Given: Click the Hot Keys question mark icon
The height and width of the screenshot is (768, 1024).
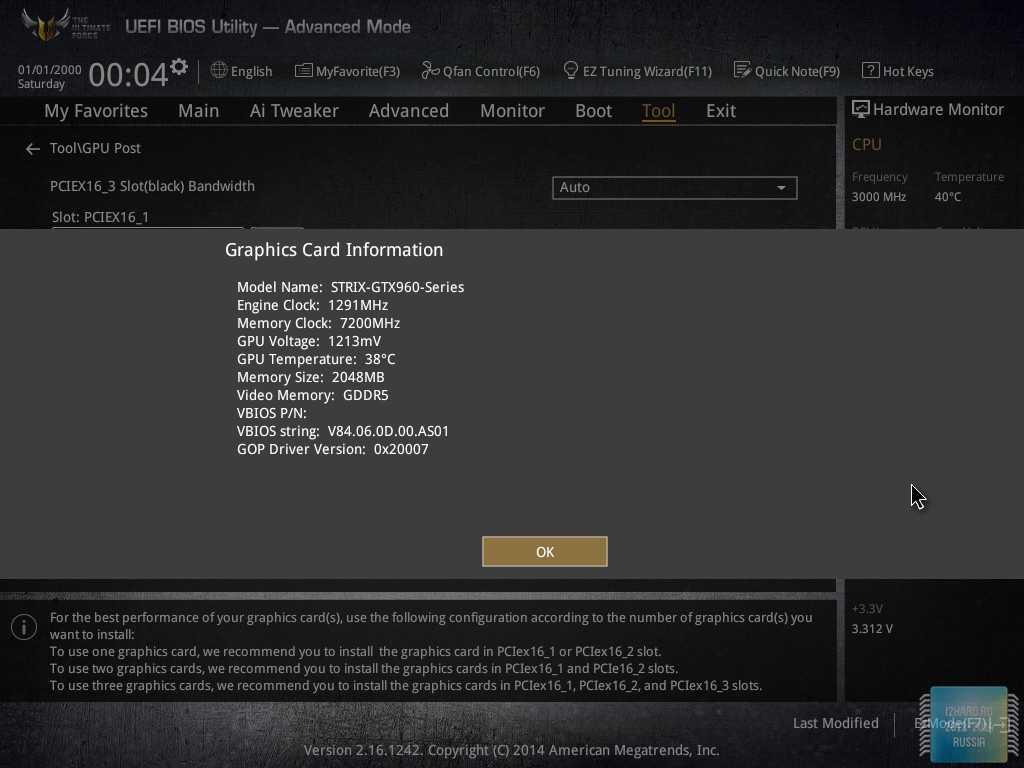Looking at the screenshot, I should click(x=870, y=70).
